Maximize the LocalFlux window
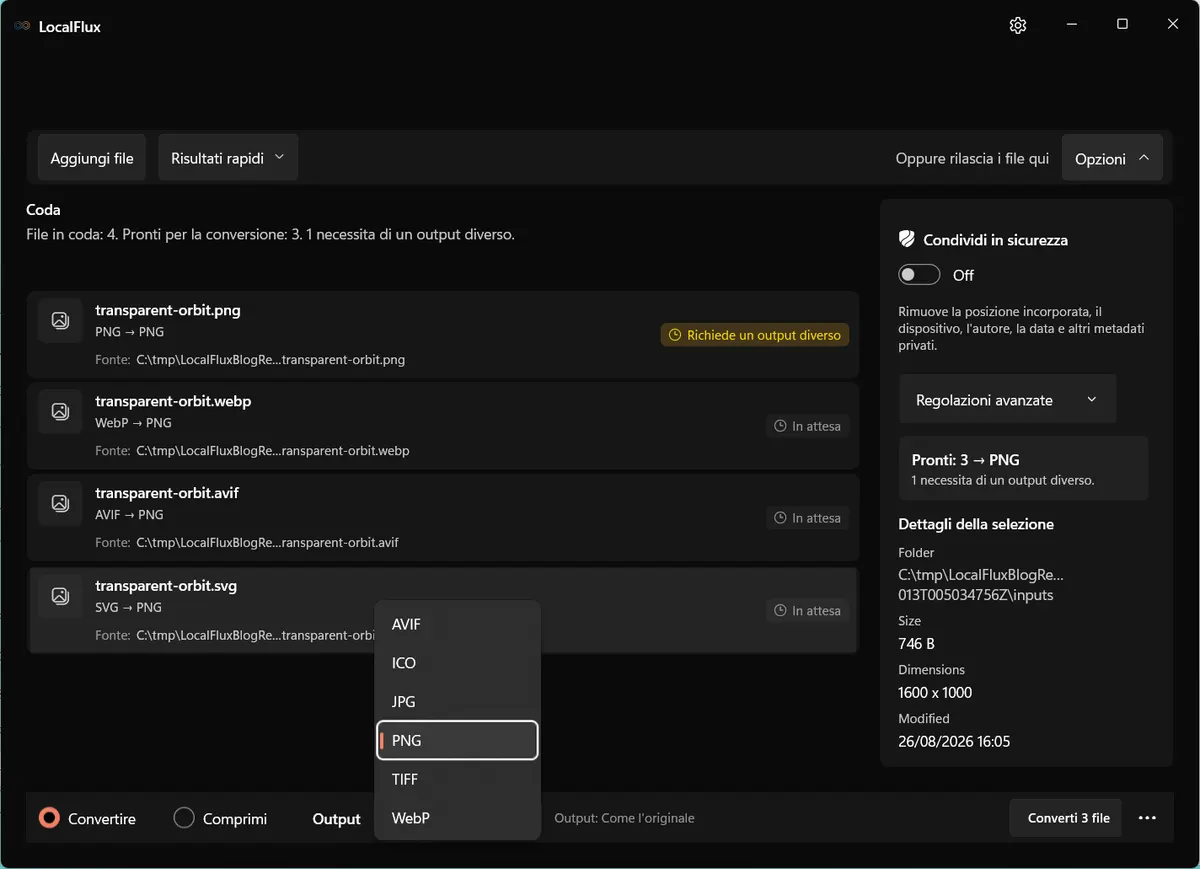This screenshot has height=869, width=1200. pyautogui.click(x=1122, y=25)
